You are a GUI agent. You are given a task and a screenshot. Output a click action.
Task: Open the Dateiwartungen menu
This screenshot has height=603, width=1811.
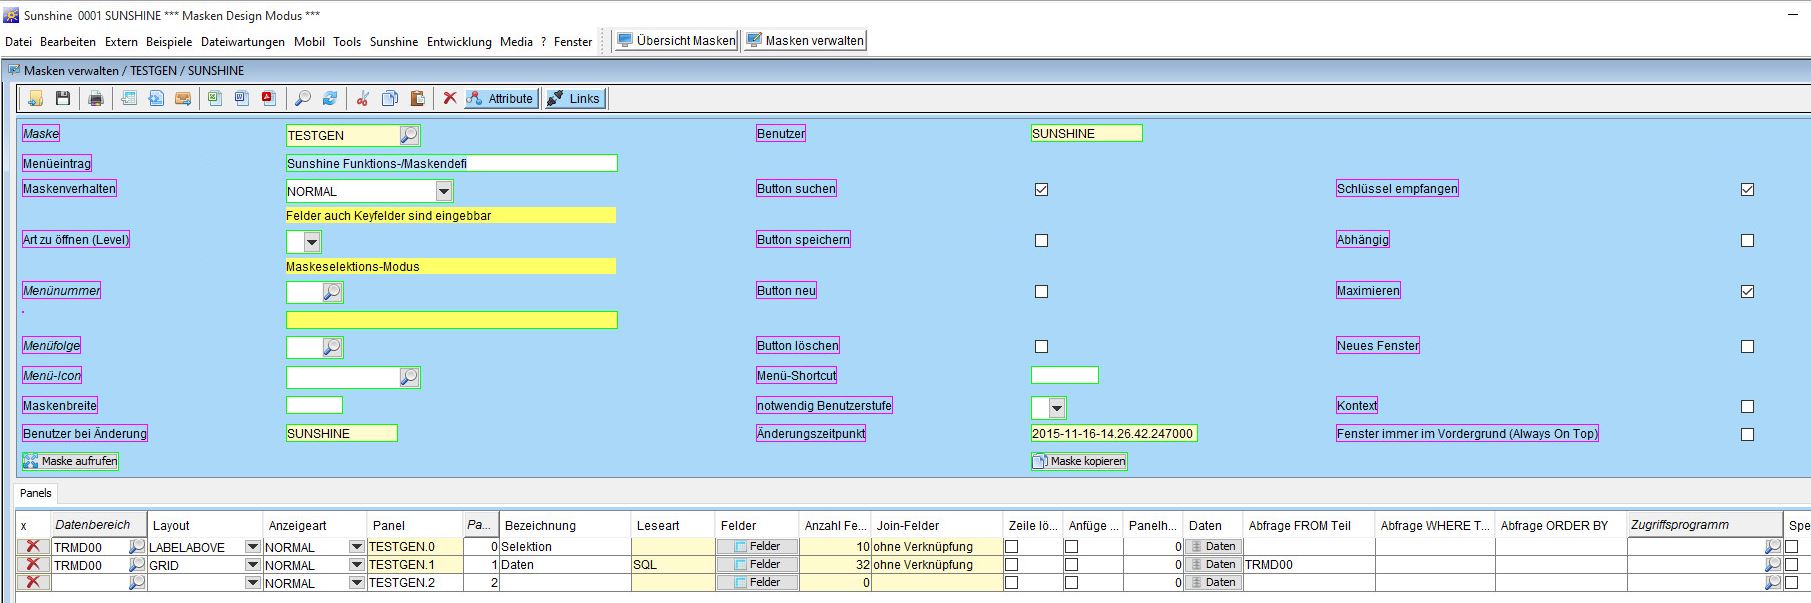pos(243,41)
